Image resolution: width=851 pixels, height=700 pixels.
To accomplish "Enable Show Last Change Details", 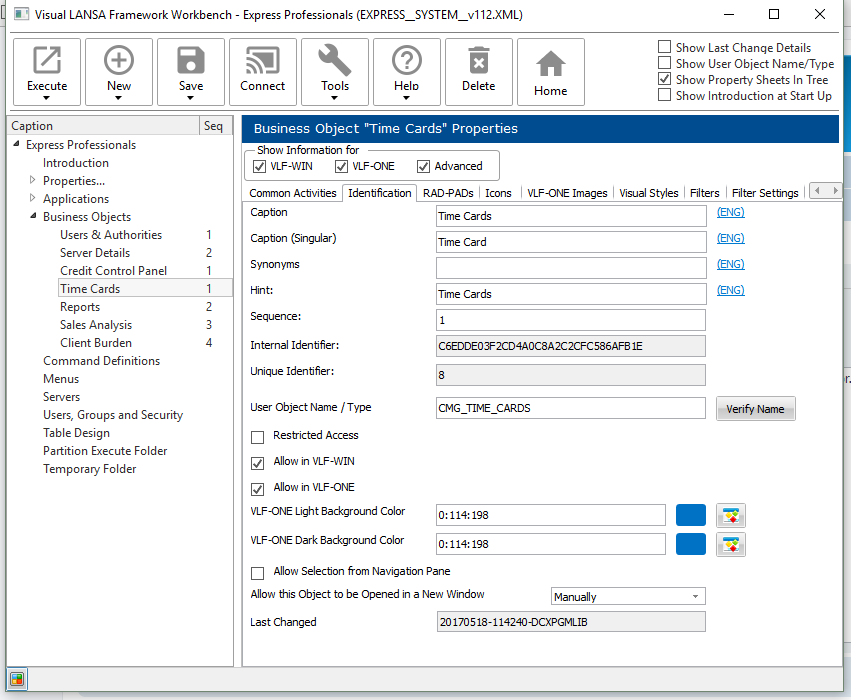I will pos(664,47).
